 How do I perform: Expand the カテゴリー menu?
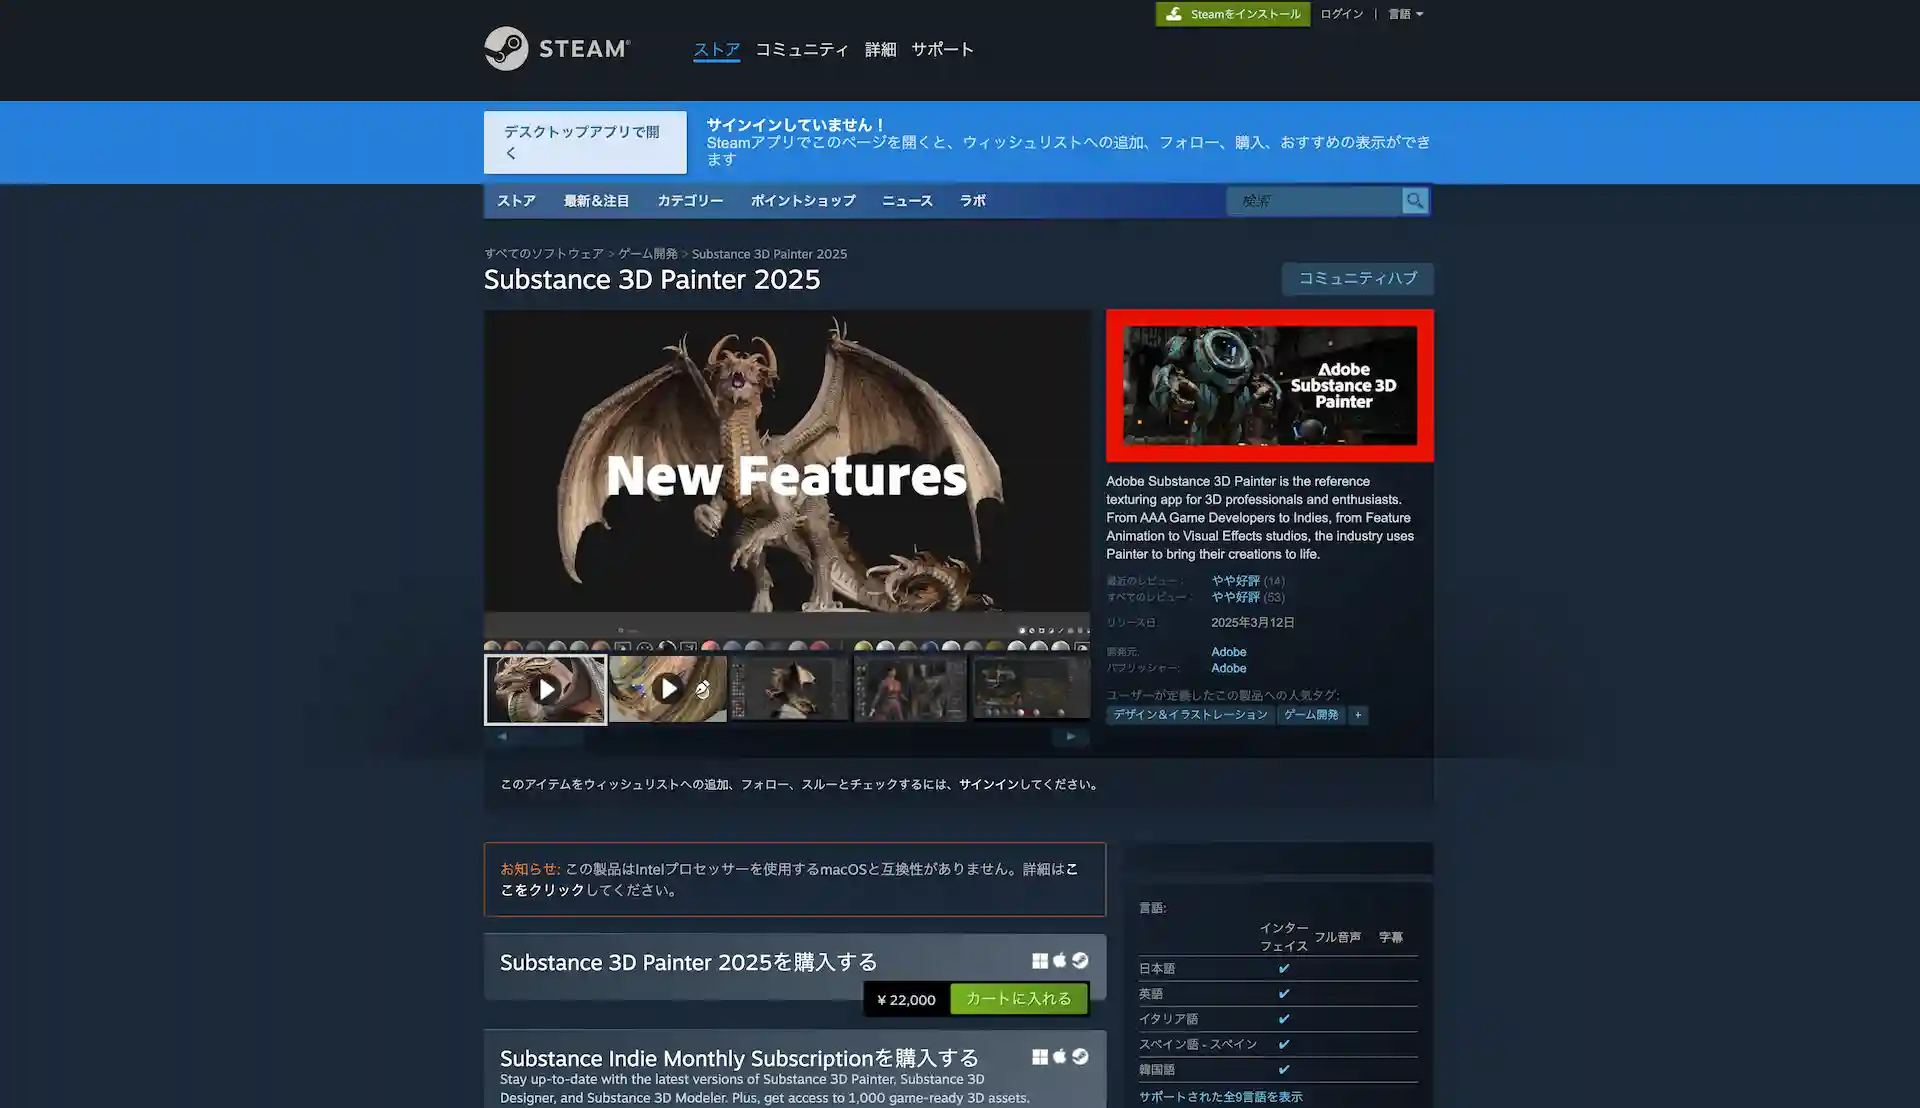(x=690, y=201)
